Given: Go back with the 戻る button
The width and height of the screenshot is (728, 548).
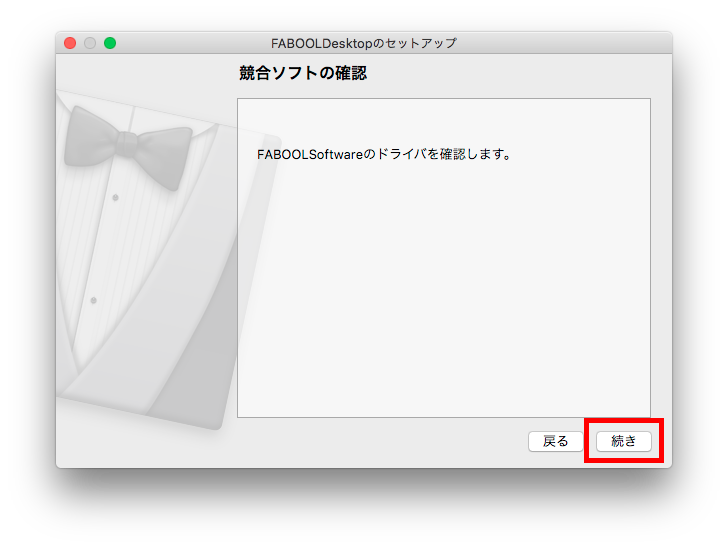Looking at the screenshot, I should (x=555, y=441).
